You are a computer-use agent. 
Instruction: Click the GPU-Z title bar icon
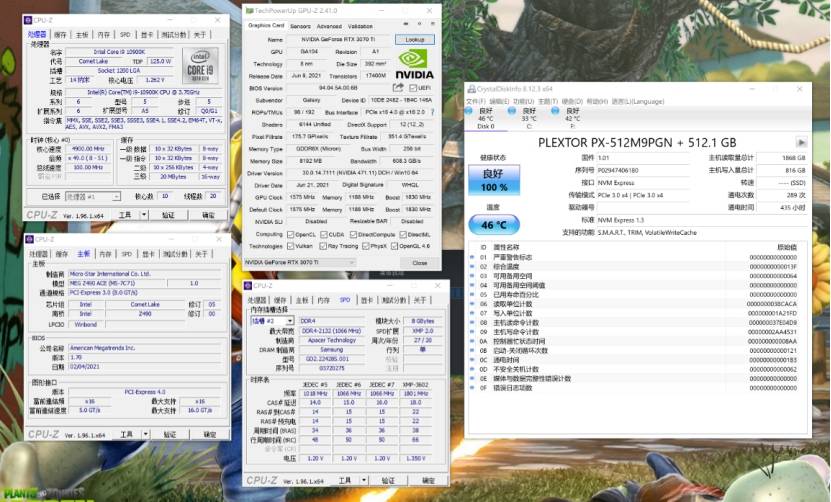(x=249, y=11)
